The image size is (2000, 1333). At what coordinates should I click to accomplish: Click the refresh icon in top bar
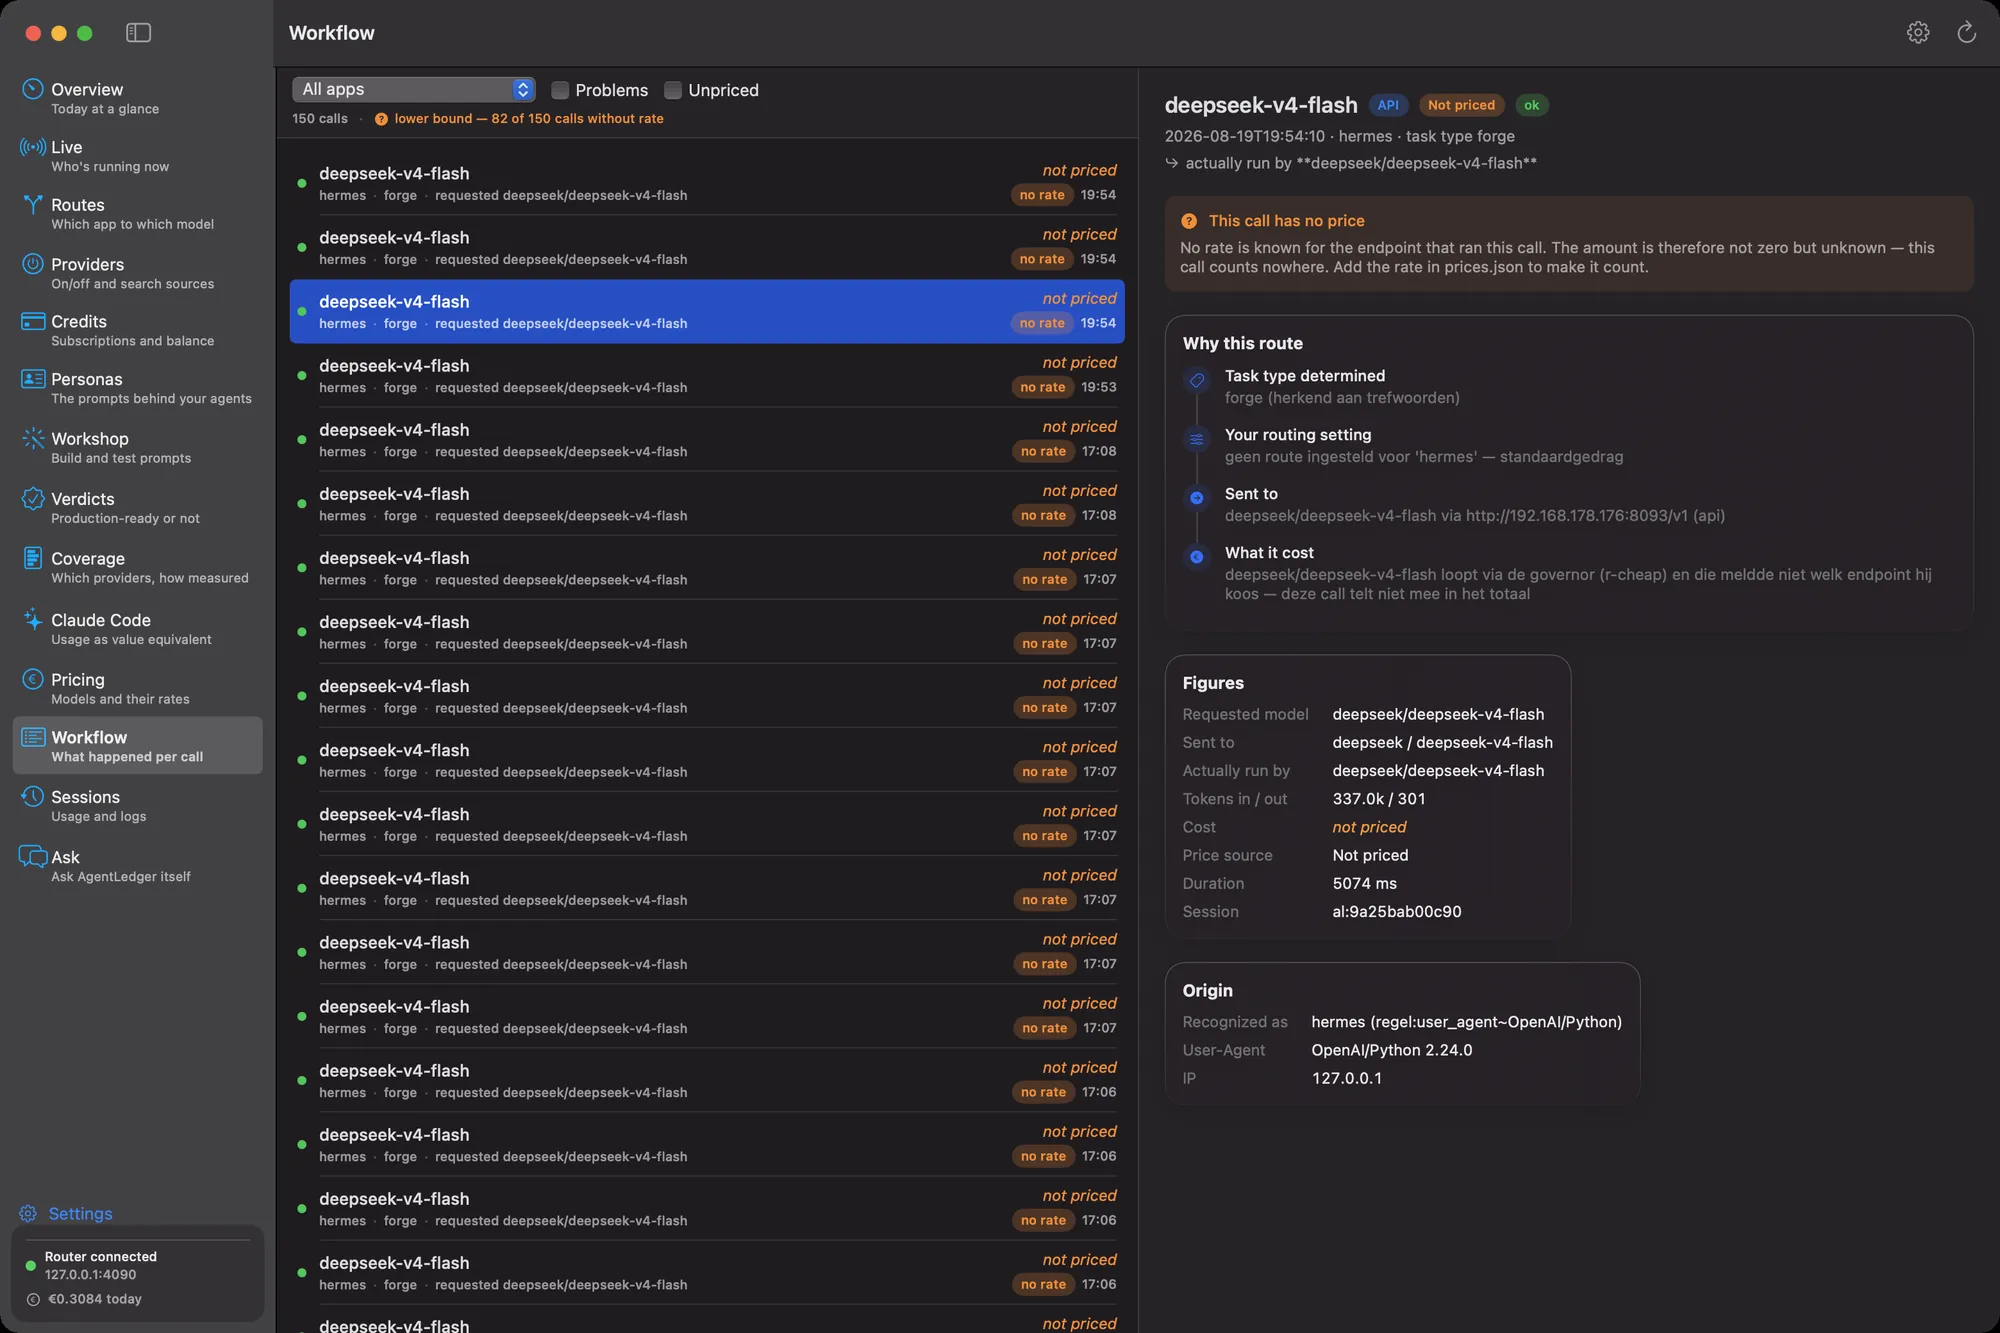[x=1966, y=33]
